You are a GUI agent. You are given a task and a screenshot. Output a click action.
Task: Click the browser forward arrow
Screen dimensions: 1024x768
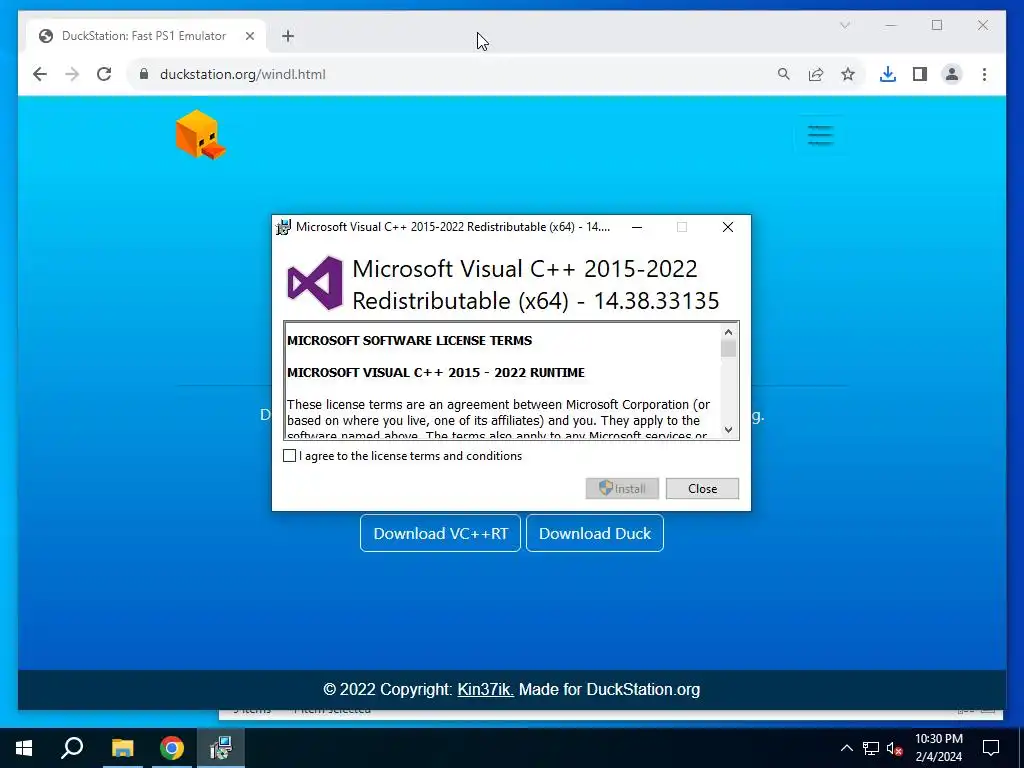(72, 74)
